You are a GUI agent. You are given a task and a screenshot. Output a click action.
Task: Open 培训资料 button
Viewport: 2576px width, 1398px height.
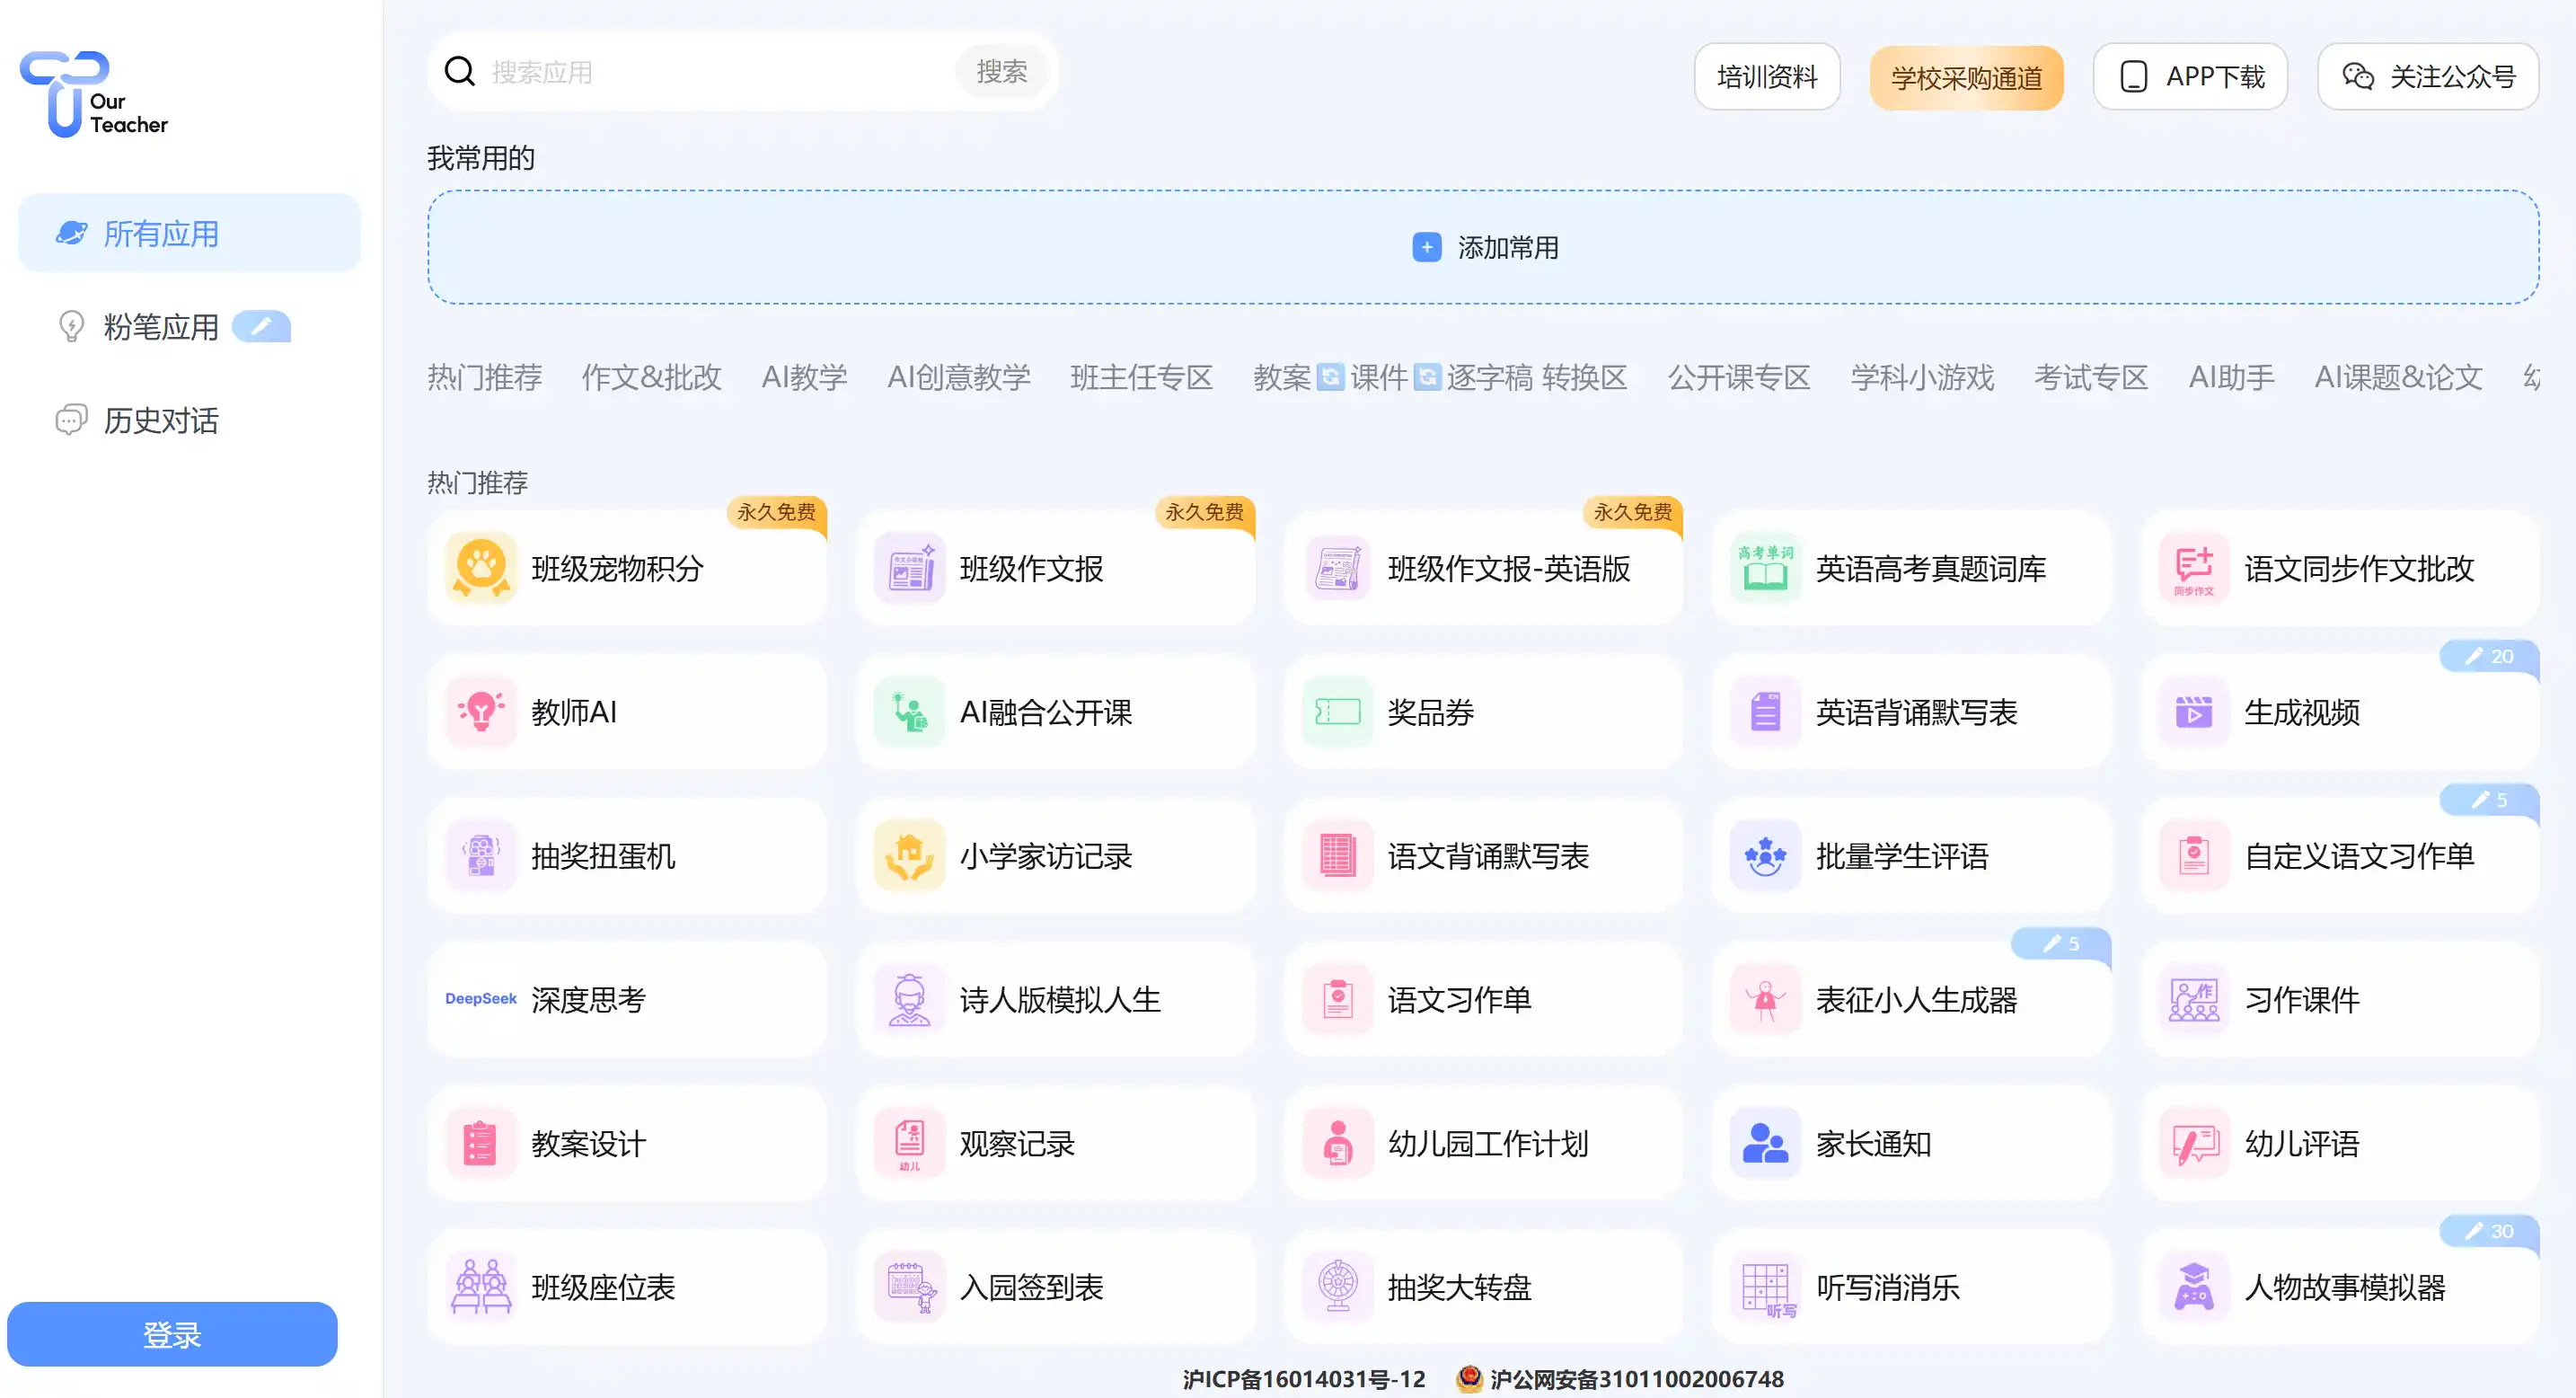(x=1766, y=76)
